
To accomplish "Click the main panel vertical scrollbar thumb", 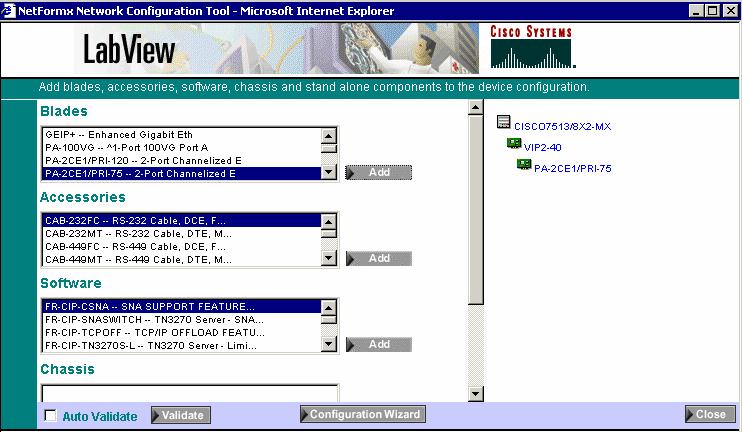I will click(476, 210).
